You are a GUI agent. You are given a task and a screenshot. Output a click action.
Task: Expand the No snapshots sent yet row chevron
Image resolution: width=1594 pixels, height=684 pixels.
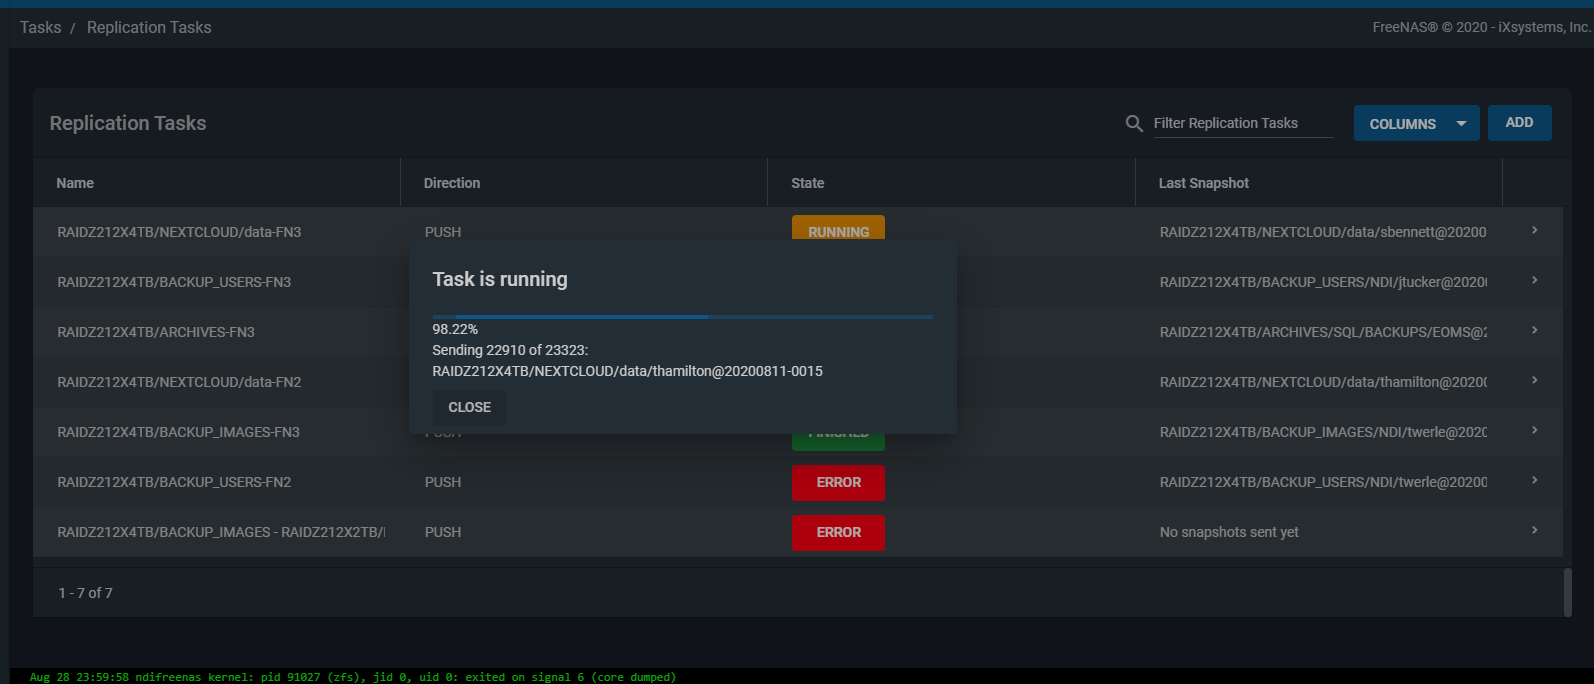(1534, 531)
